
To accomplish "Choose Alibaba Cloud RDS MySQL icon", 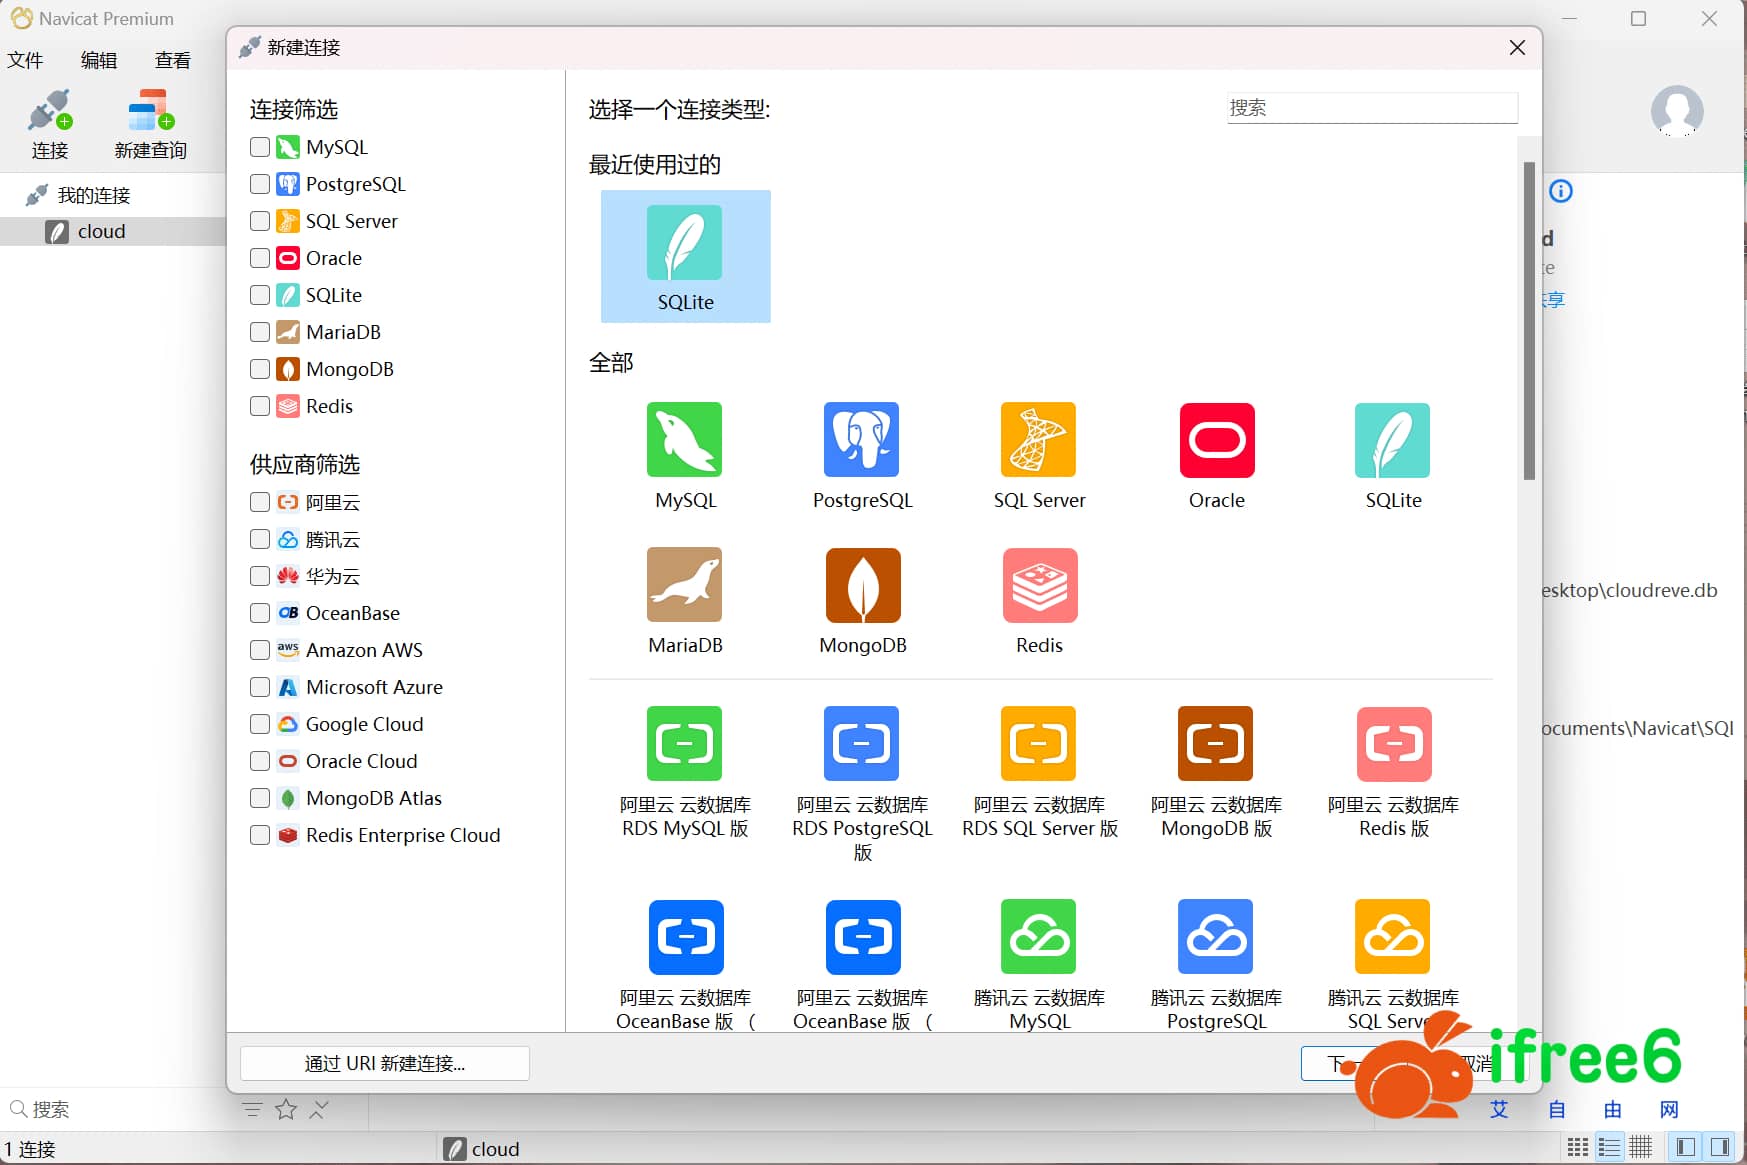I will 685,744.
